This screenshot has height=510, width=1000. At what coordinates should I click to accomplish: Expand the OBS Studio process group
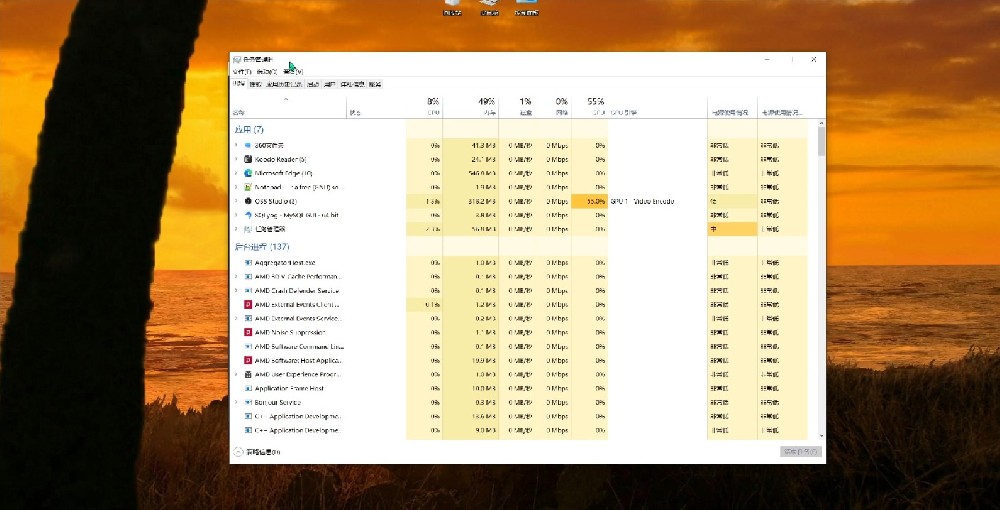237,201
